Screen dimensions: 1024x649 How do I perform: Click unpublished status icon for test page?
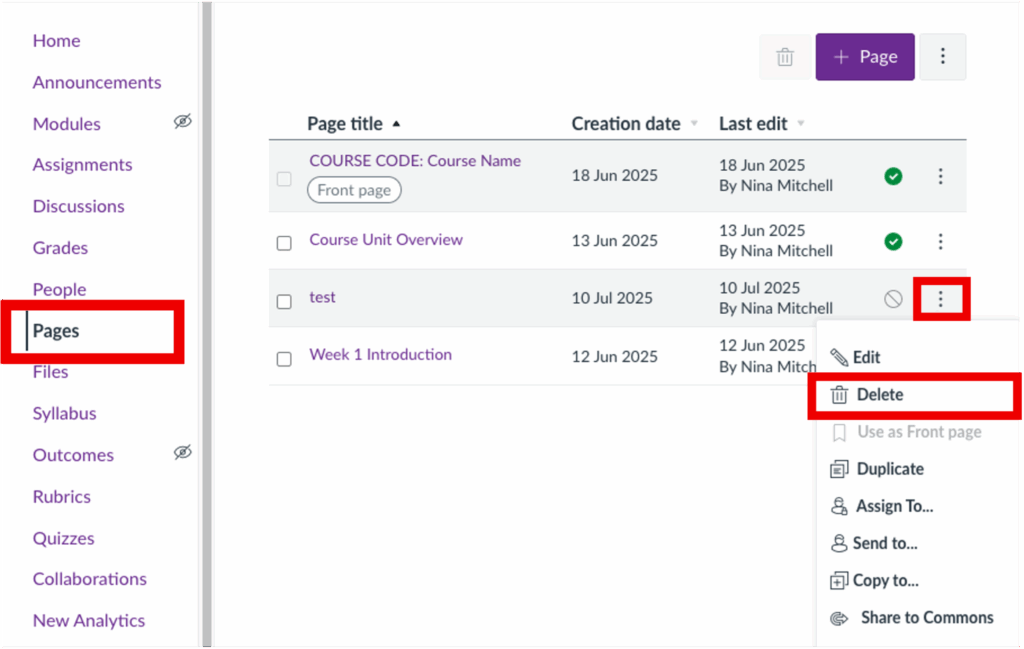point(893,298)
